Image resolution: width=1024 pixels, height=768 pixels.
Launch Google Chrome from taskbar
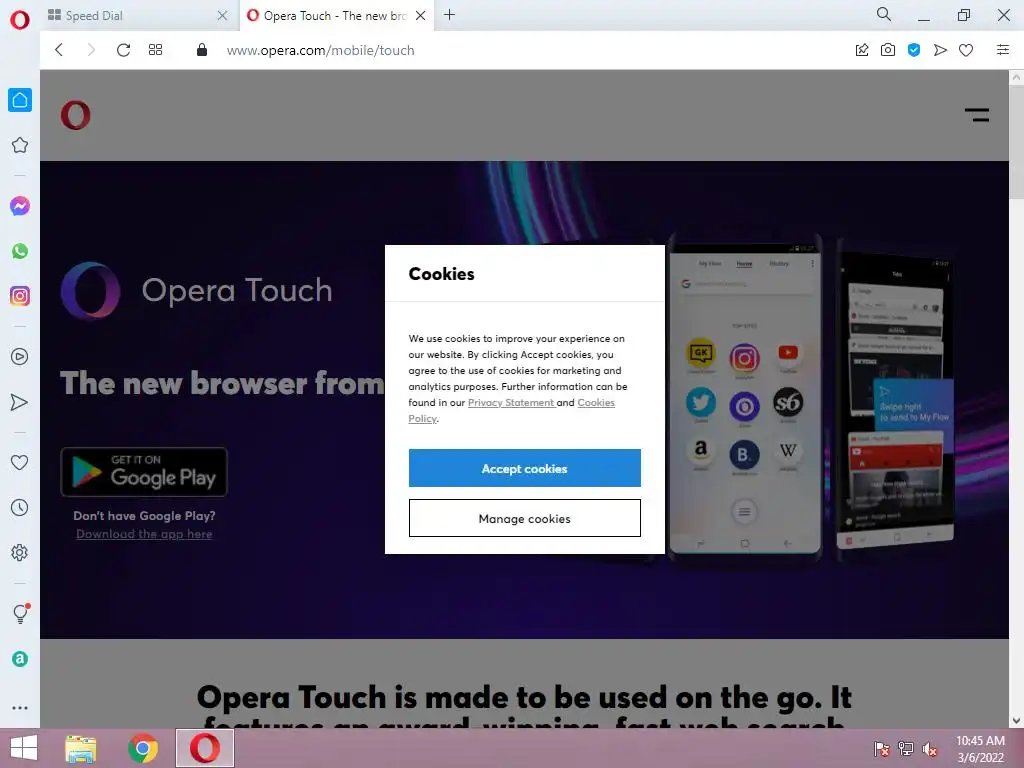143,748
